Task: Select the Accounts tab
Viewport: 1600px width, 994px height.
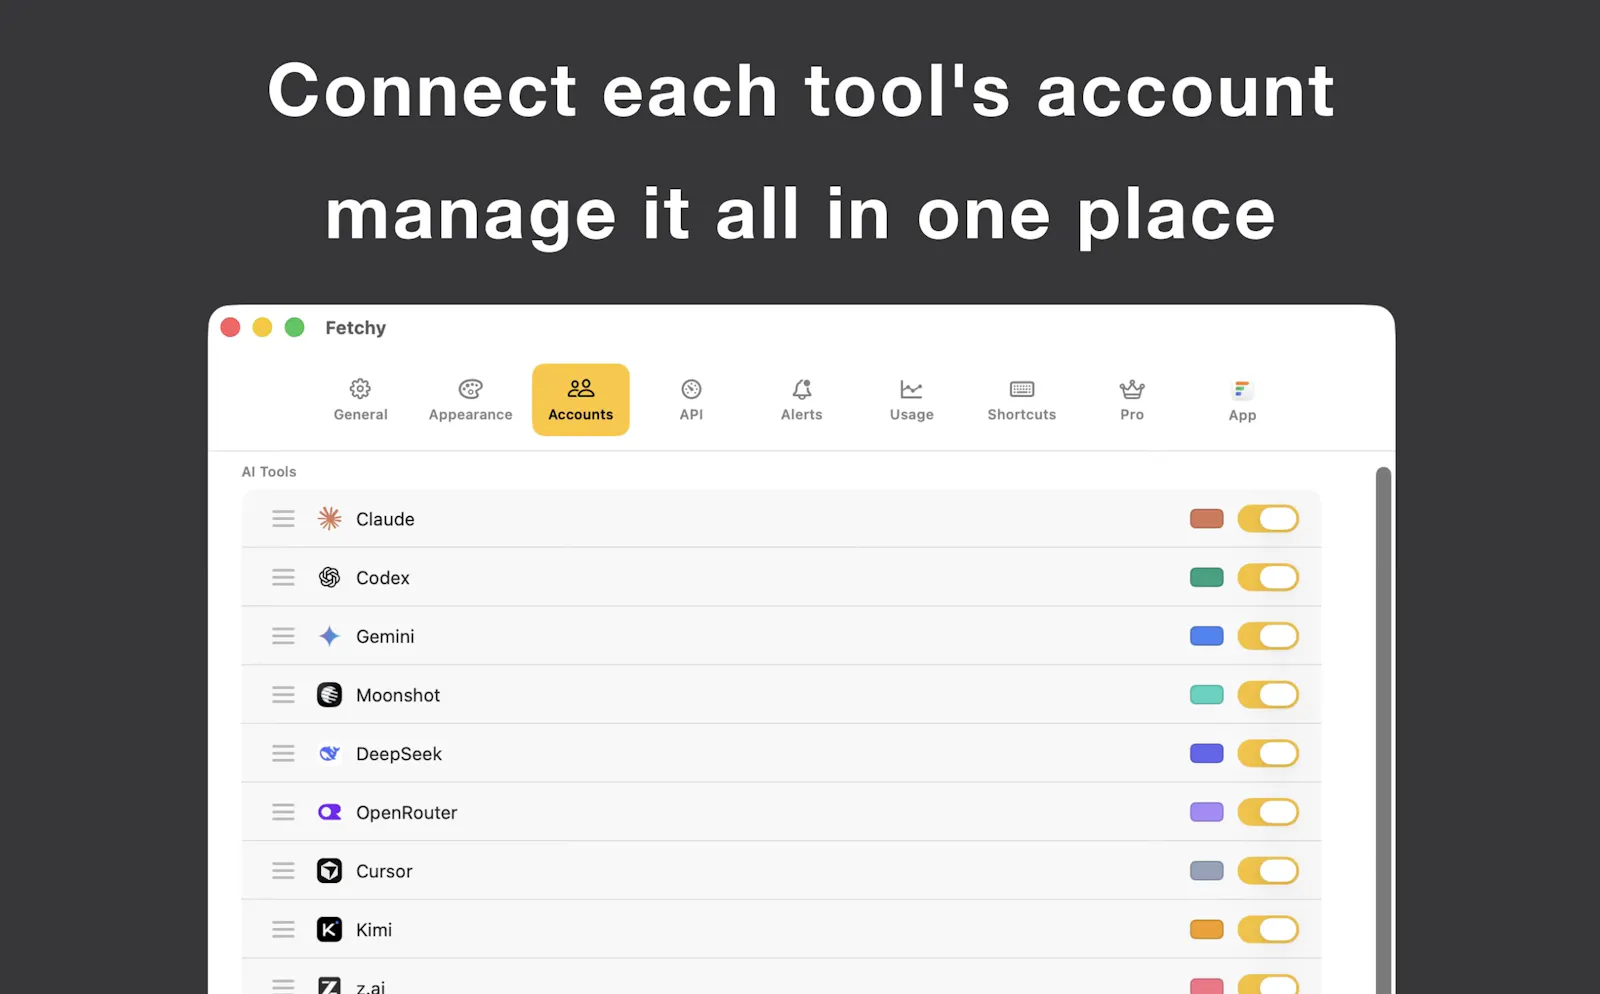Action: pos(581,400)
